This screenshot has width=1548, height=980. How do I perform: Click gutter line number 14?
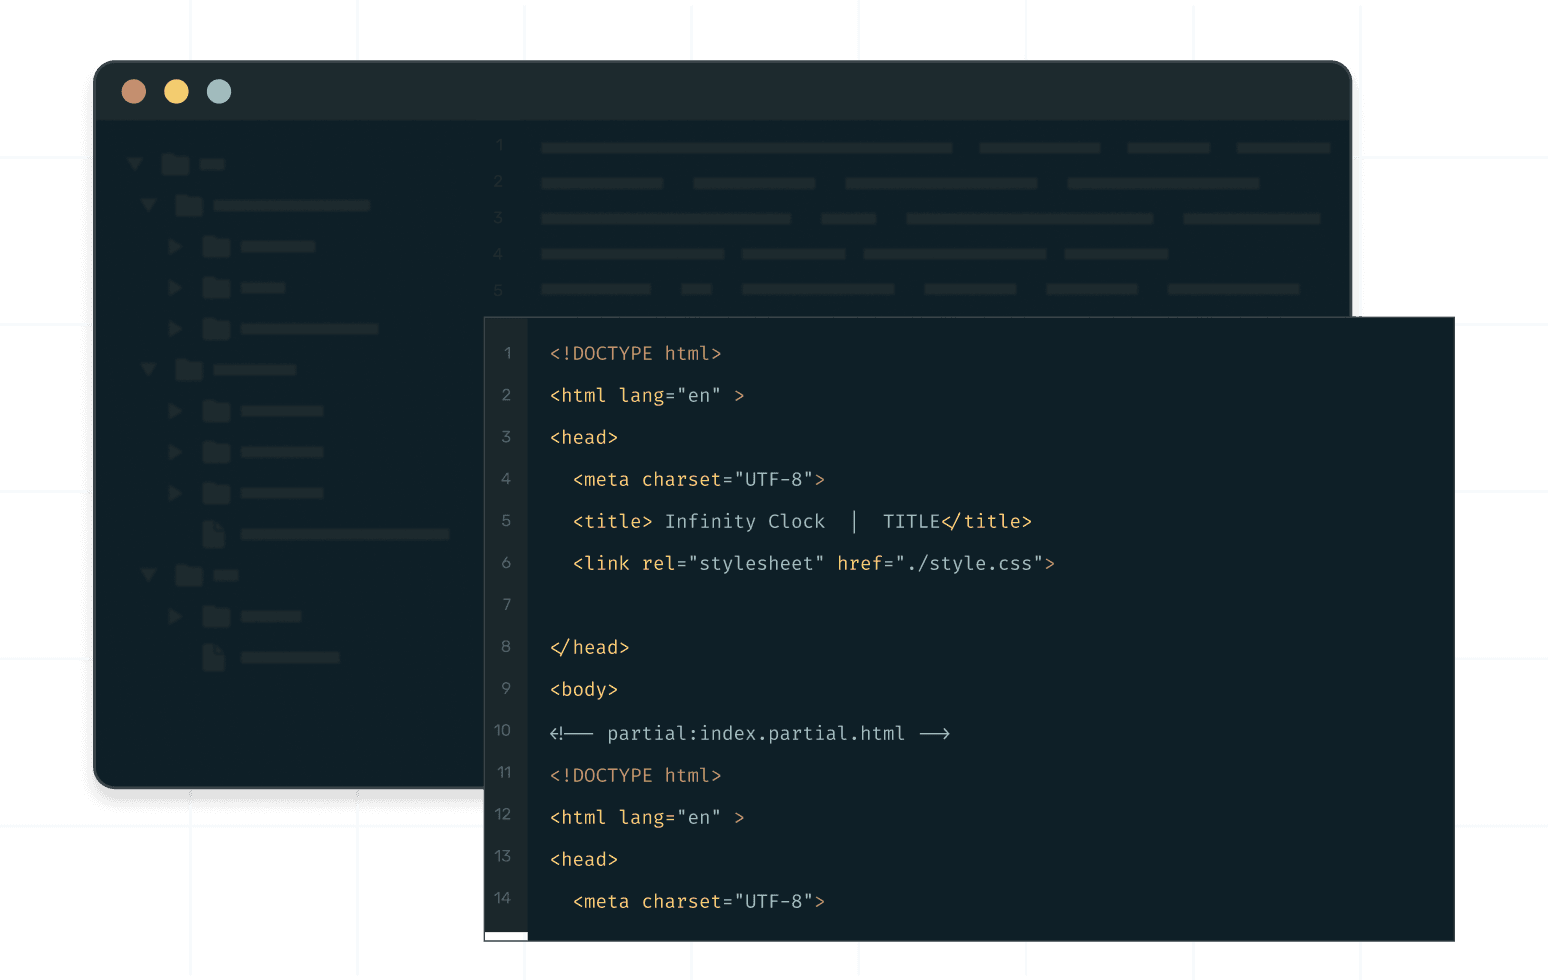pos(503,899)
